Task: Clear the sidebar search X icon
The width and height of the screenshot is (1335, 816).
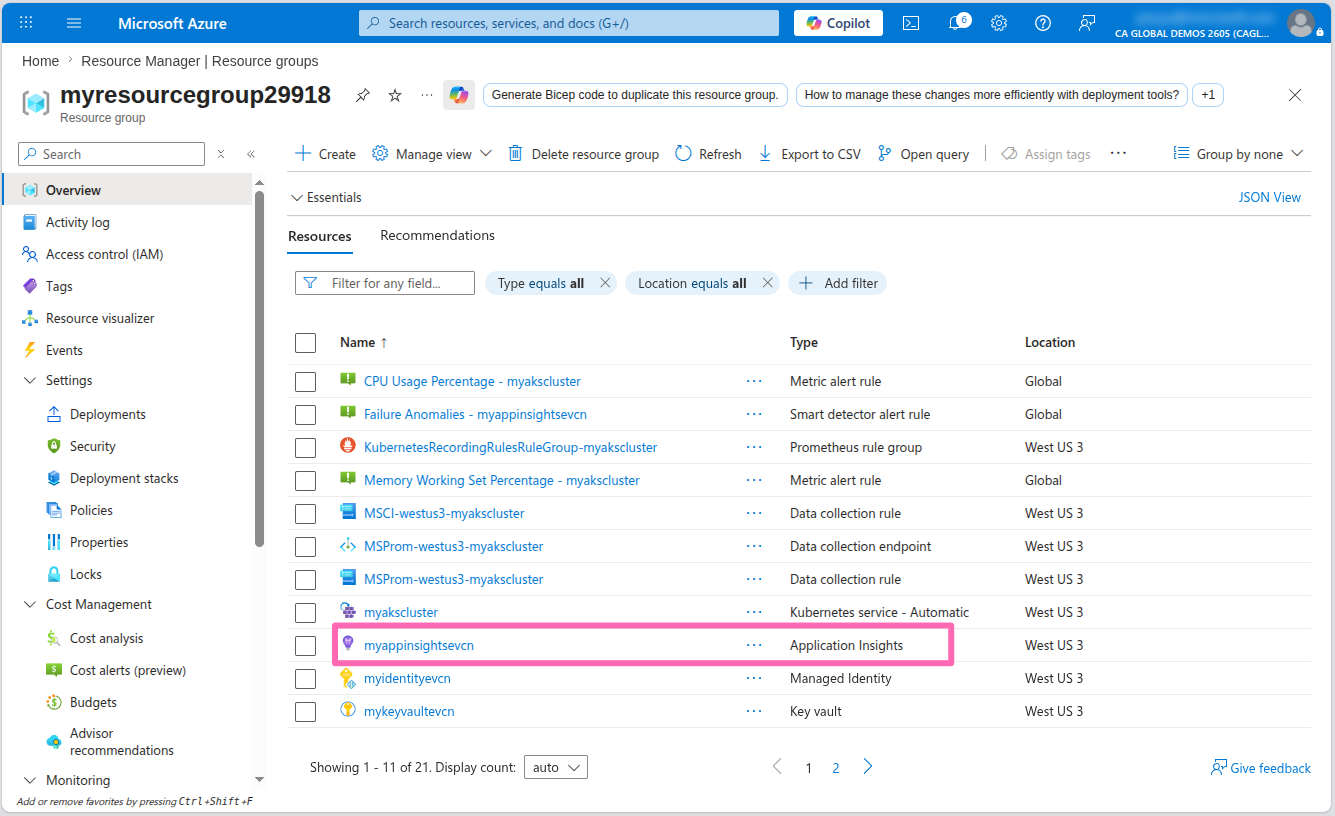Action: click(x=221, y=154)
